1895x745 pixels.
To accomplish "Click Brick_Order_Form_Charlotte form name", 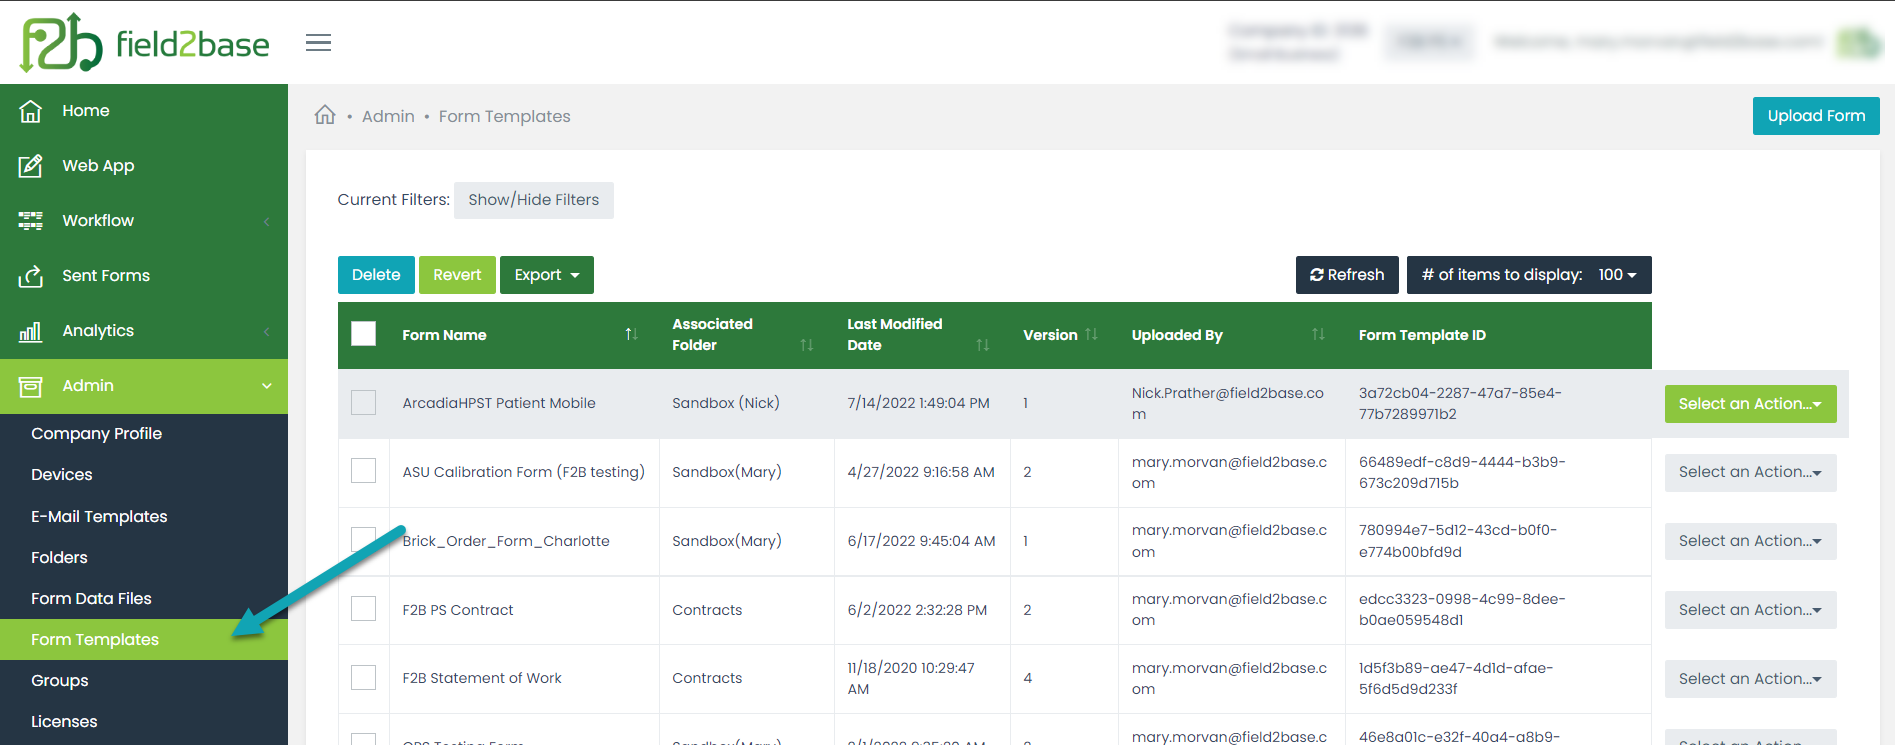I will point(506,541).
